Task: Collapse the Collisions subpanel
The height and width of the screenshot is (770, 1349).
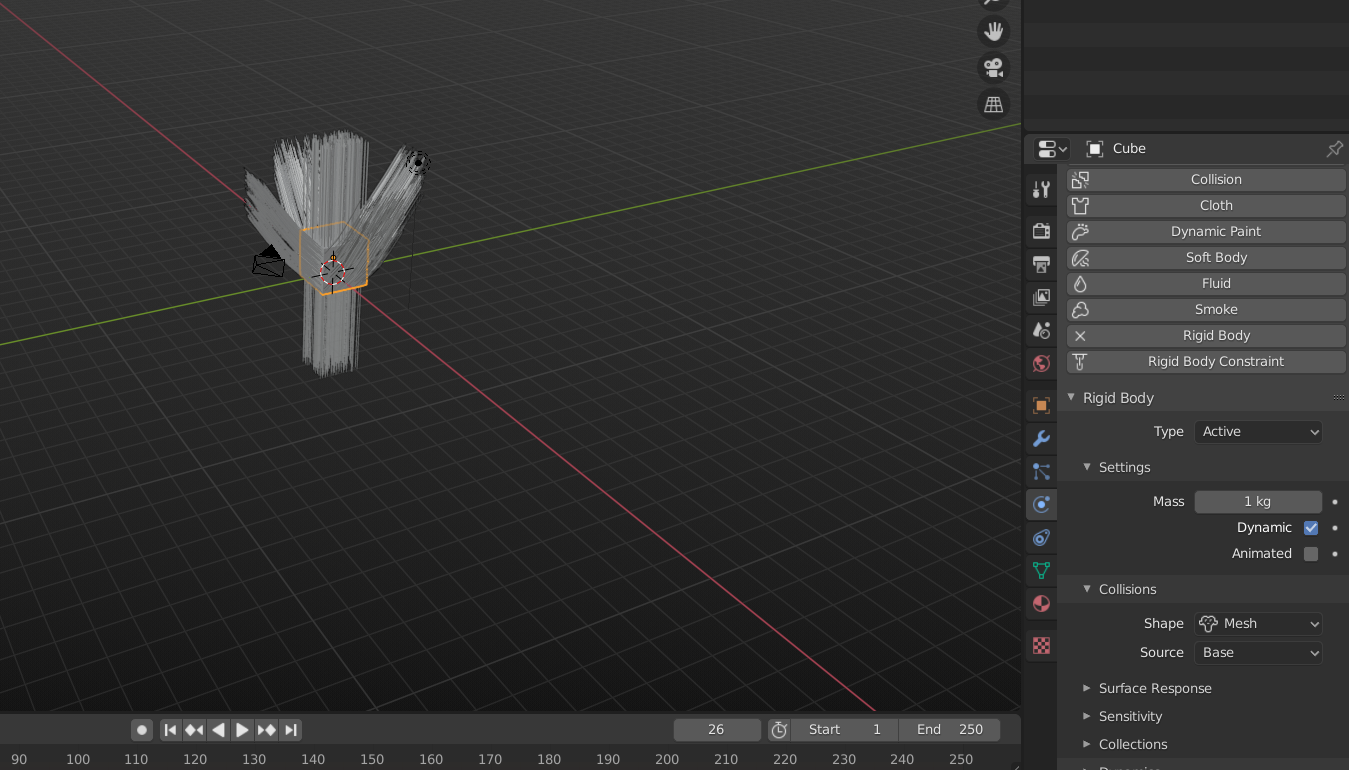Action: click(1087, 589)
